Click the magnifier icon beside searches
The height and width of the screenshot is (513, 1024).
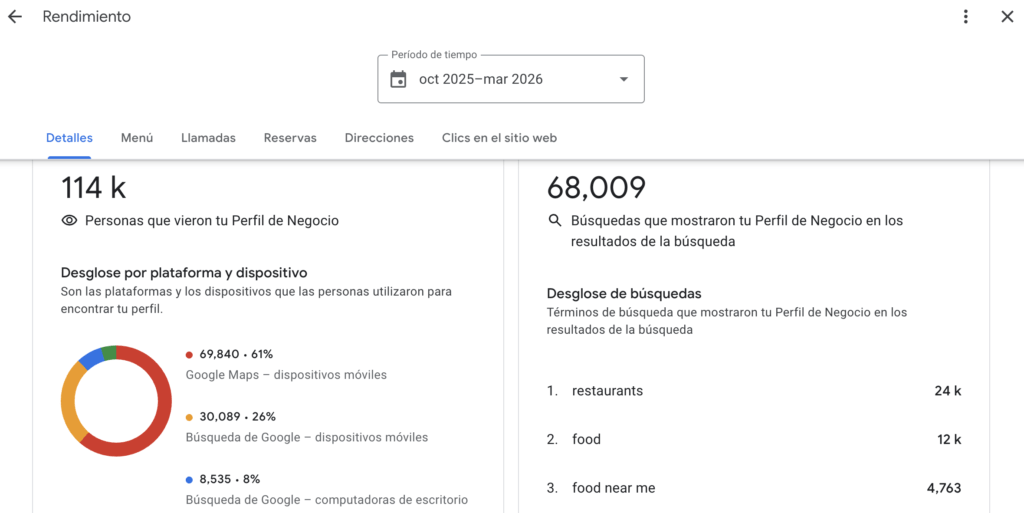(x=555, y=221)
